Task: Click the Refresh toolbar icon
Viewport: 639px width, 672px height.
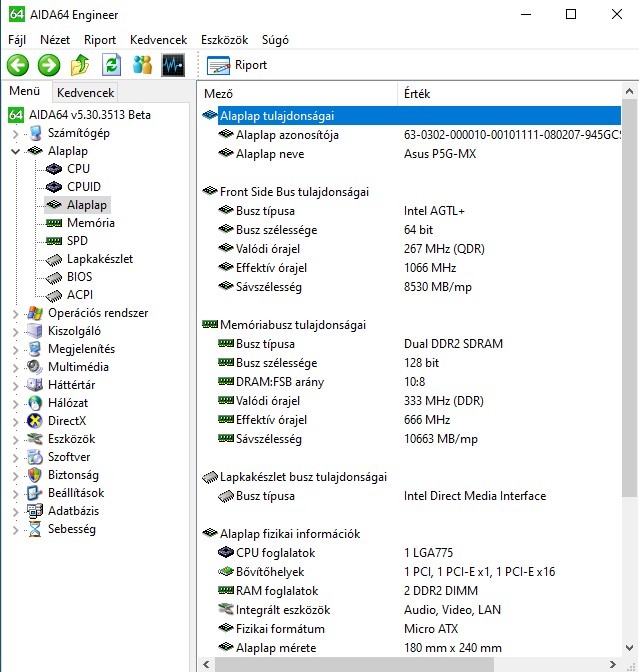Action: click(111, 65)
